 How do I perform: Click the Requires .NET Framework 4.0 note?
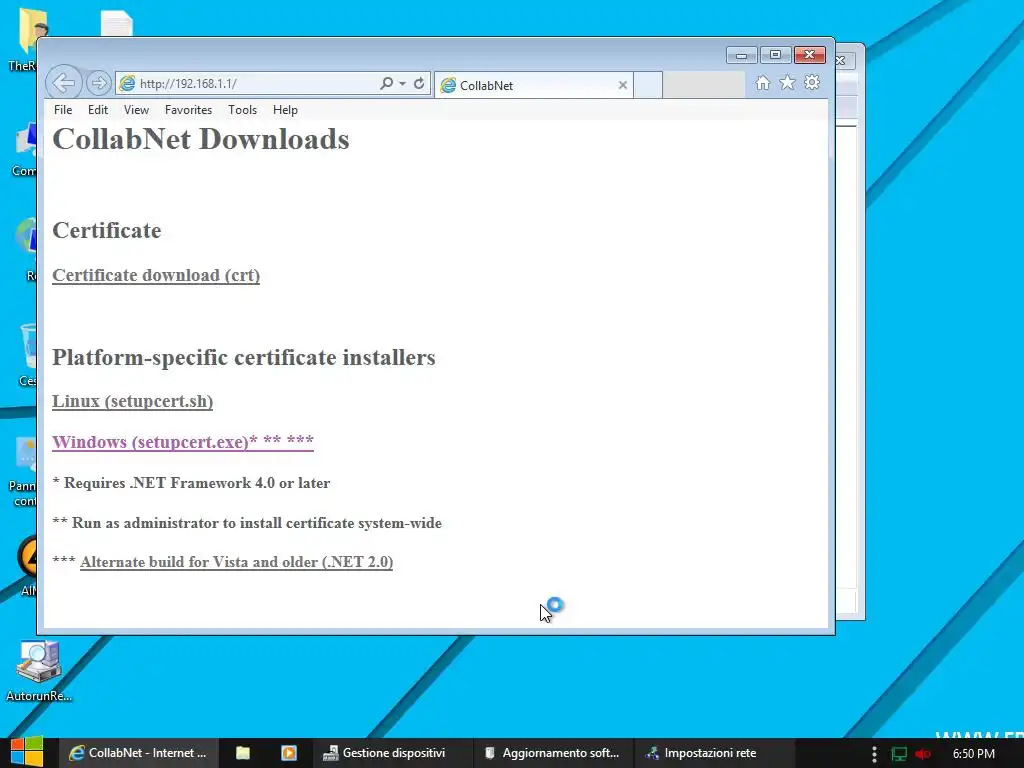click(191, 483)
